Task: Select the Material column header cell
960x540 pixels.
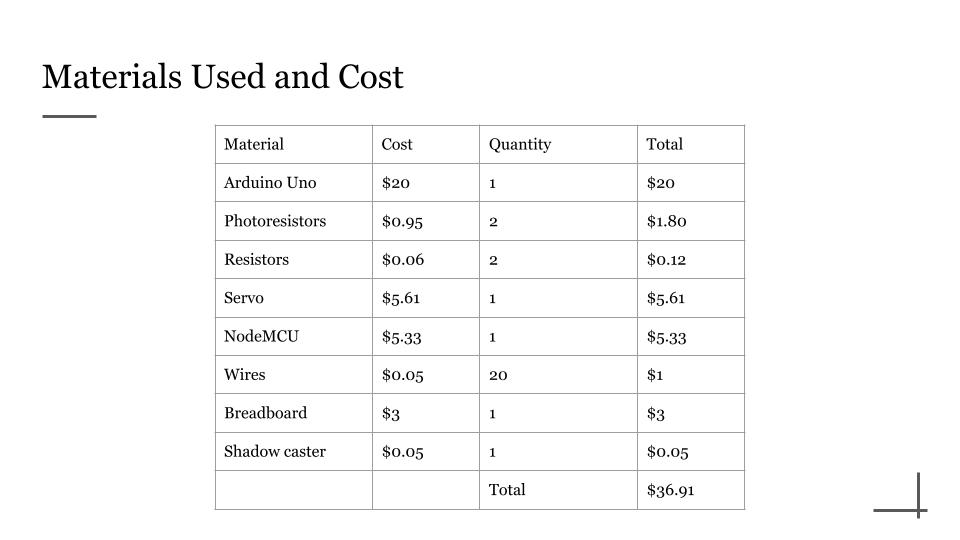Action: (x=294, y=144)
